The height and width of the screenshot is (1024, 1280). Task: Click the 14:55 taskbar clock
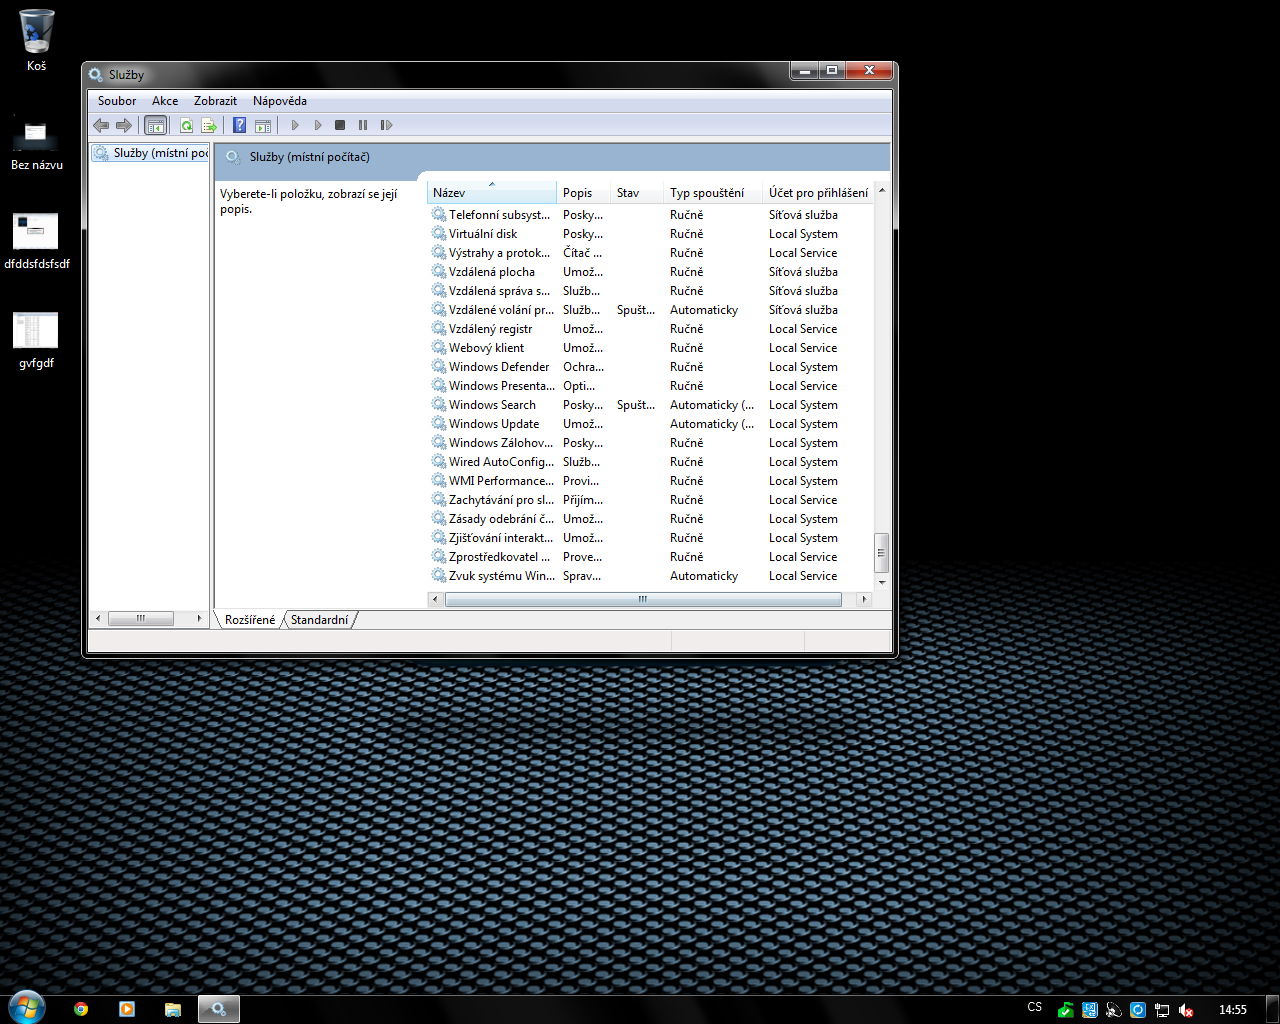[x=1232, y=1010]
